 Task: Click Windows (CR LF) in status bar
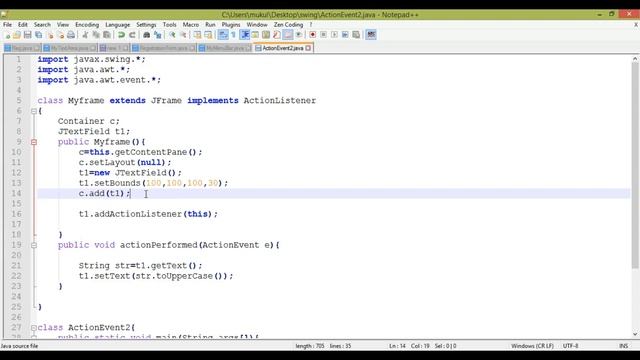532,346
